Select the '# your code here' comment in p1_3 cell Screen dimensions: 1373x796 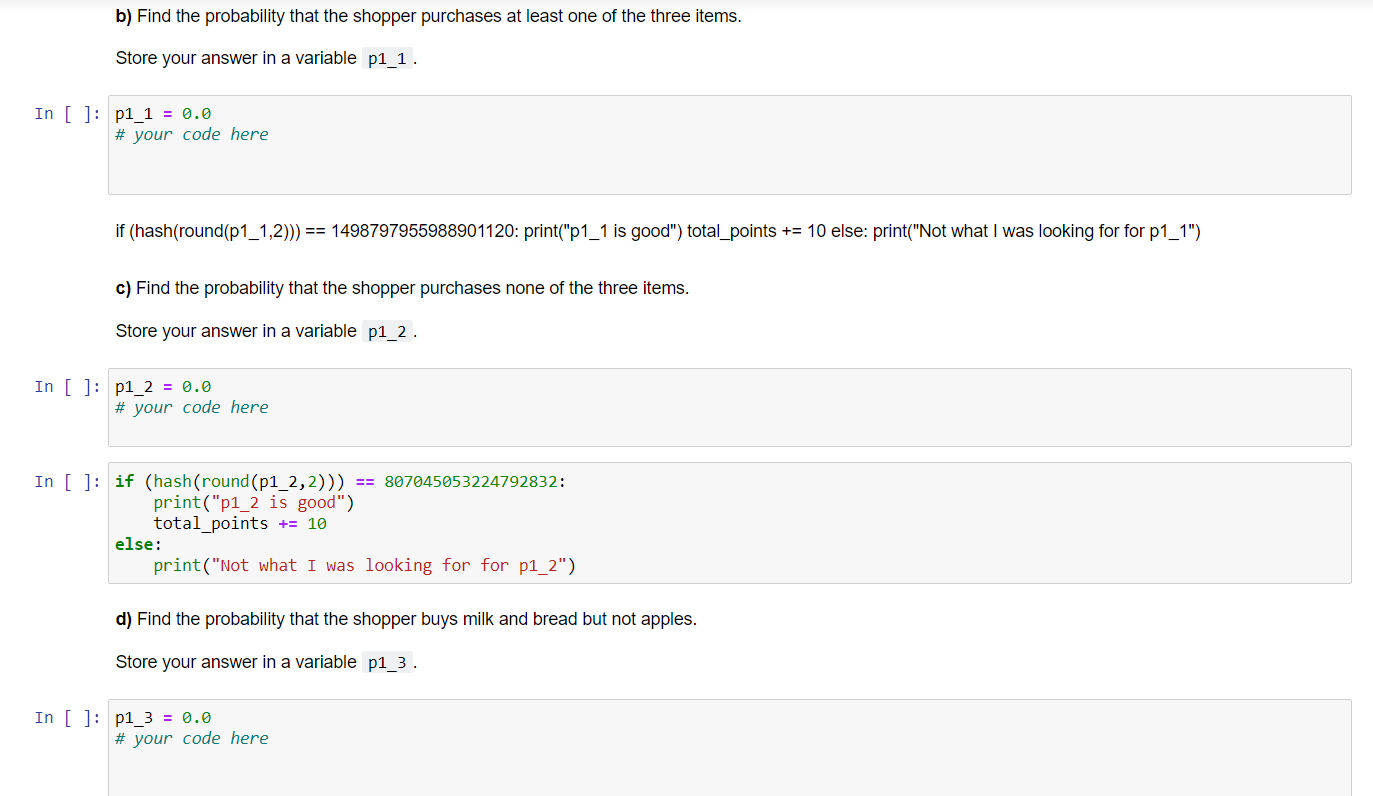(x=192, y=738)
